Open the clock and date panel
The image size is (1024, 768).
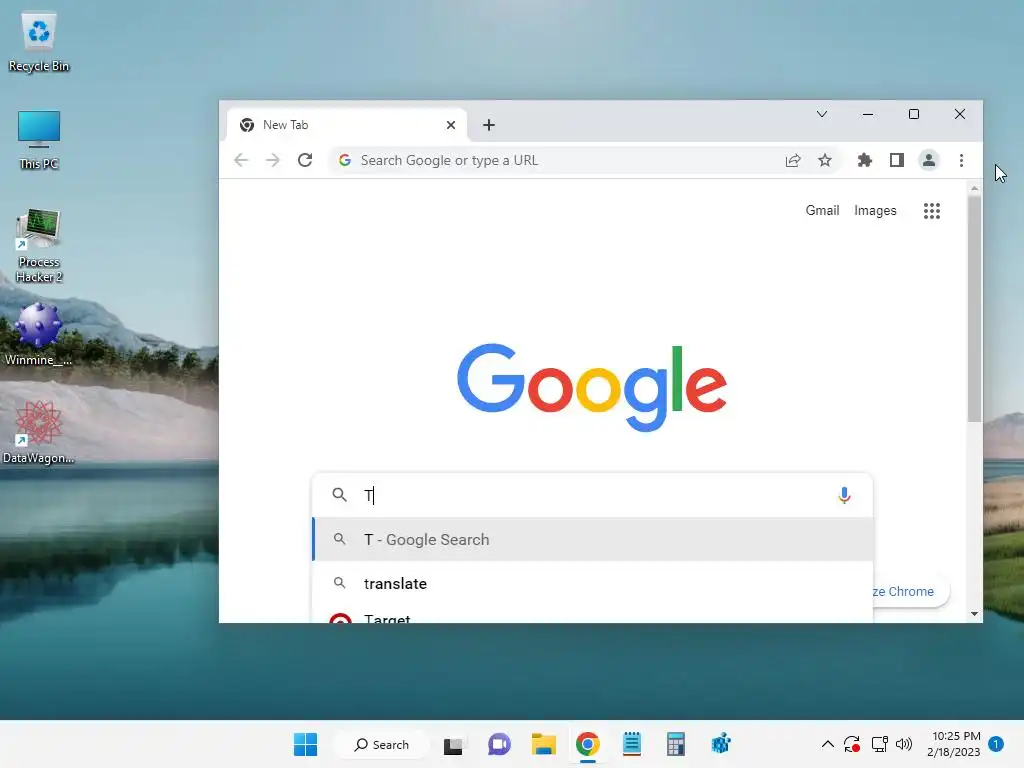(953, 744)
